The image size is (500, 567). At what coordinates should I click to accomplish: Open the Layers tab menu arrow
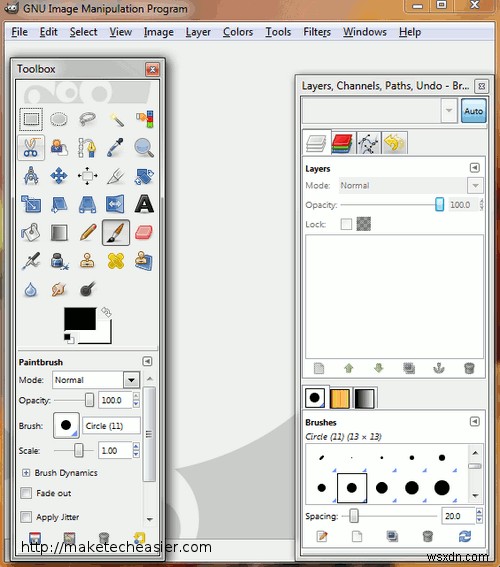[475, 168]
